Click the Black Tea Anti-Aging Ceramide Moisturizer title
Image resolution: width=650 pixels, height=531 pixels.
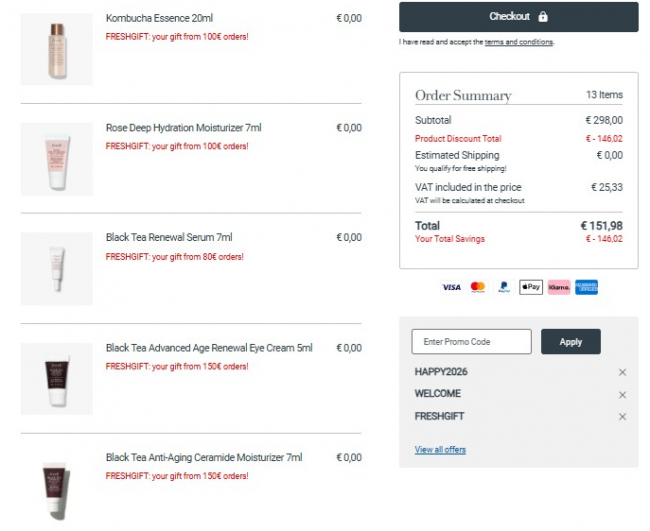[x=204, y=457]
